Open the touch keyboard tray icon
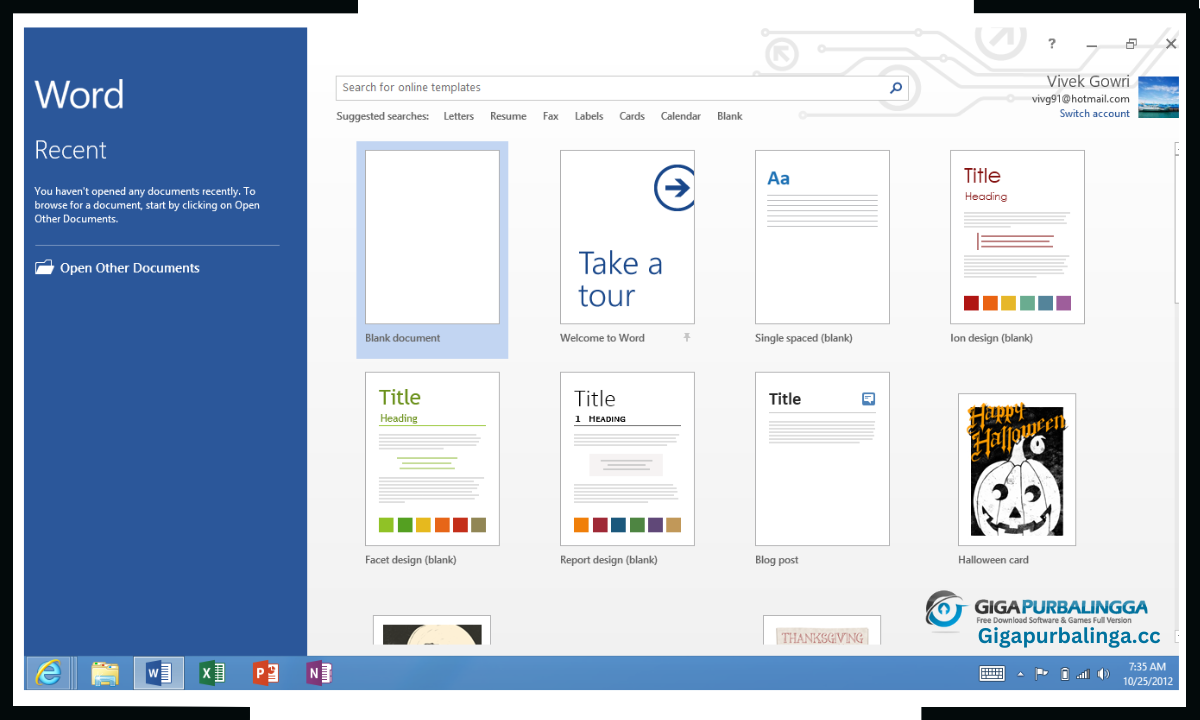Viewport: 1200px width, 720px height. coord(992,674)
